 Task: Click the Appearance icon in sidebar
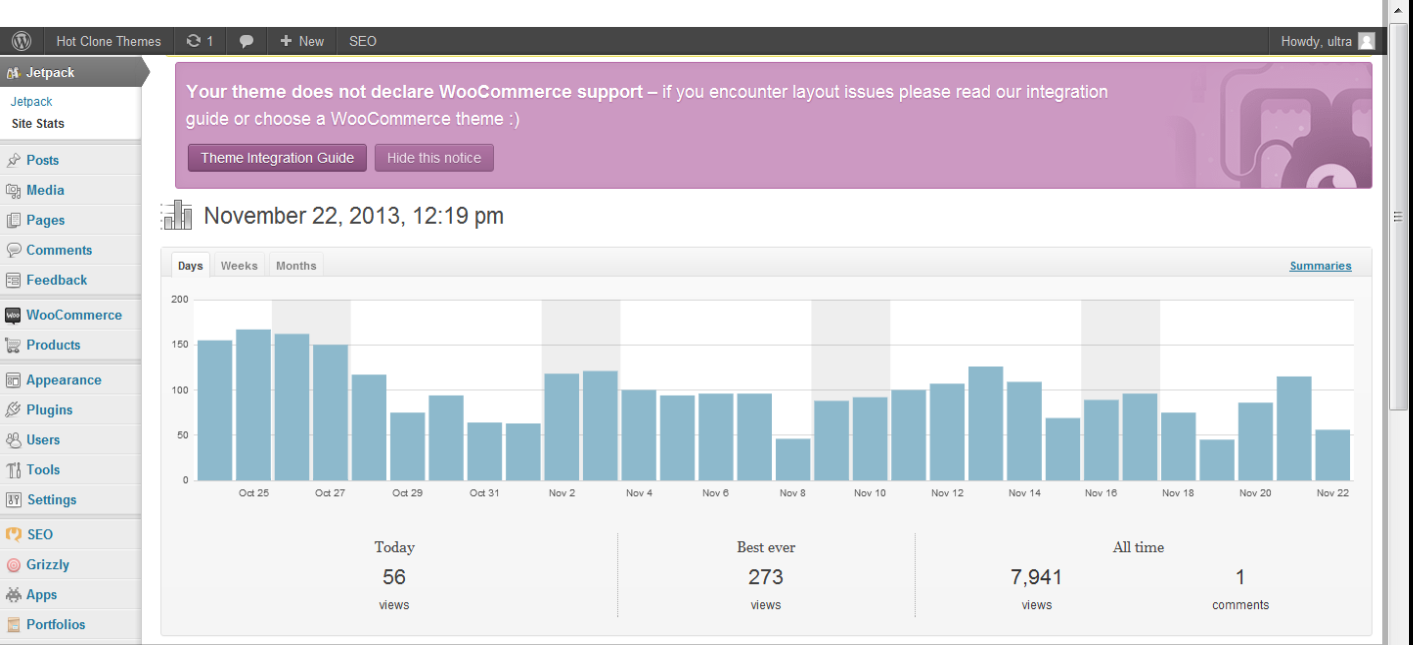pos(13,380)
